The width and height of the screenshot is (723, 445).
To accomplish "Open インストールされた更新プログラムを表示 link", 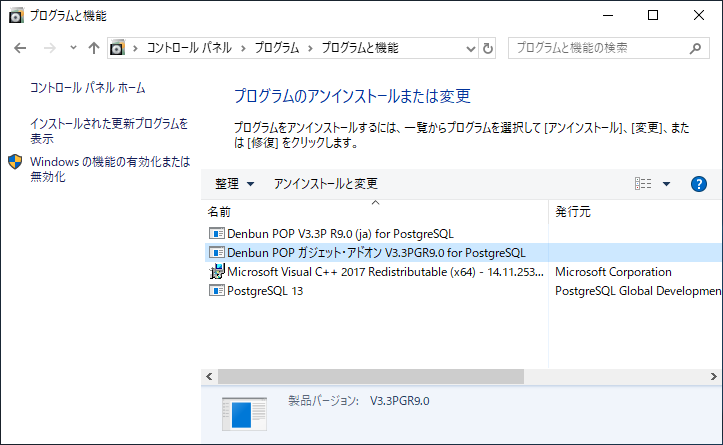I will [109, 131].
